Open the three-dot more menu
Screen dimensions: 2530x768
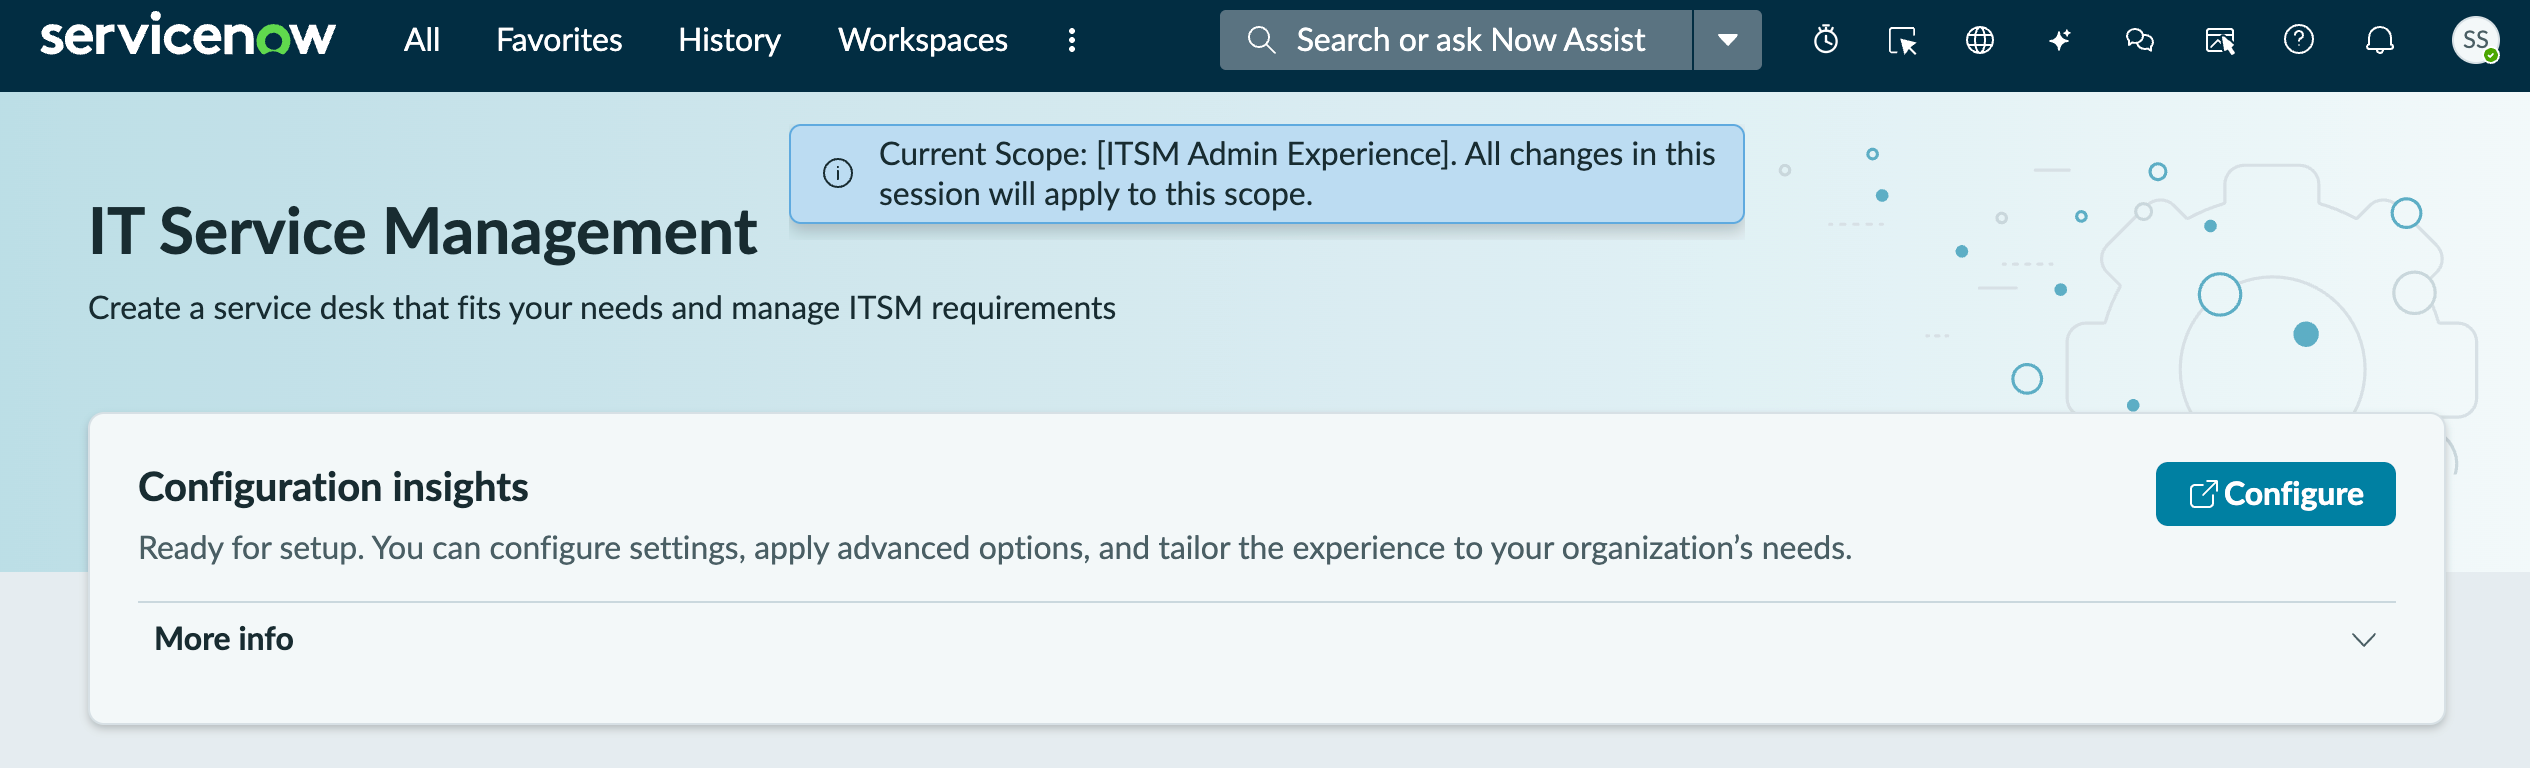[x=1072, y=40]
